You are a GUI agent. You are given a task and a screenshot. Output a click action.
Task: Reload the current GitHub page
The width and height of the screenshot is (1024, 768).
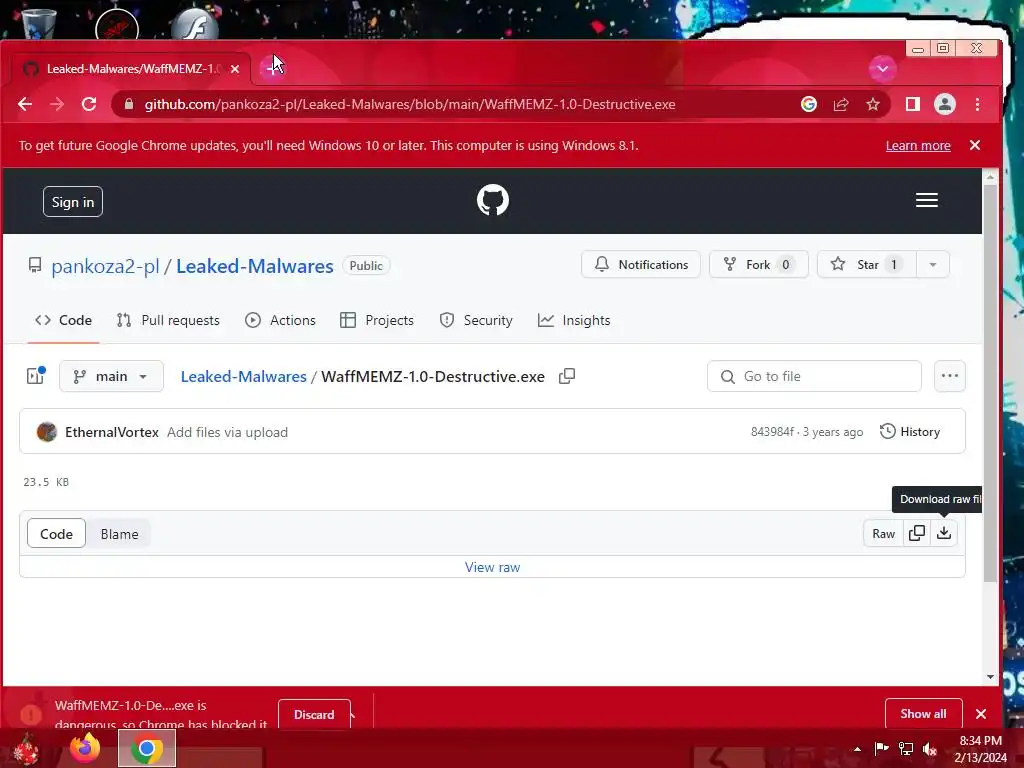coord(89,104)
